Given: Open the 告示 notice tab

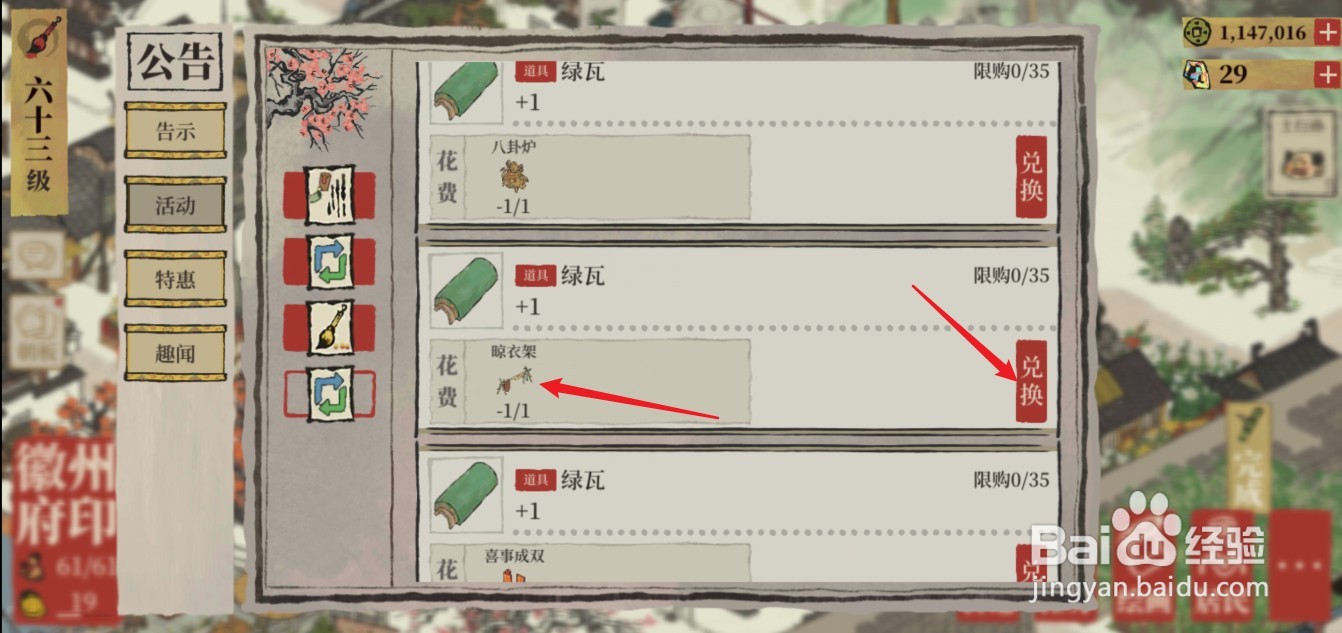Looking at the screenshot, I should (175, 130).
